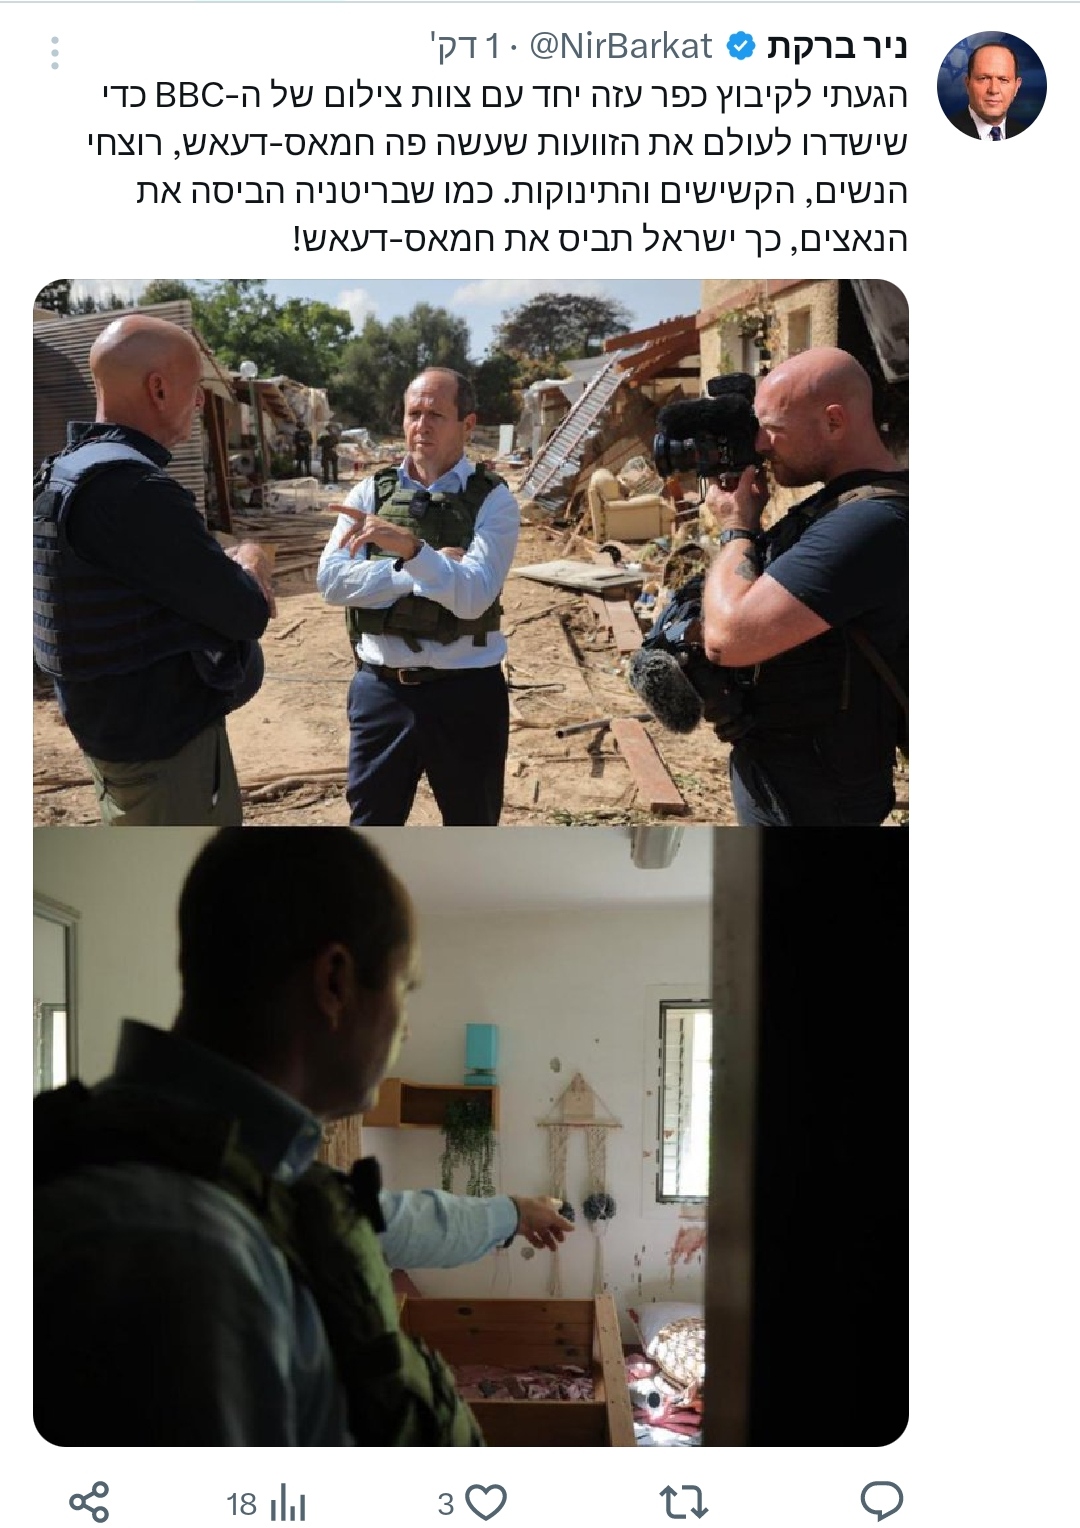The image size is (1080, 1528).
Task: Open the @NirBarkat handle link
Action: pyautogui.click(x=620, y=46)
